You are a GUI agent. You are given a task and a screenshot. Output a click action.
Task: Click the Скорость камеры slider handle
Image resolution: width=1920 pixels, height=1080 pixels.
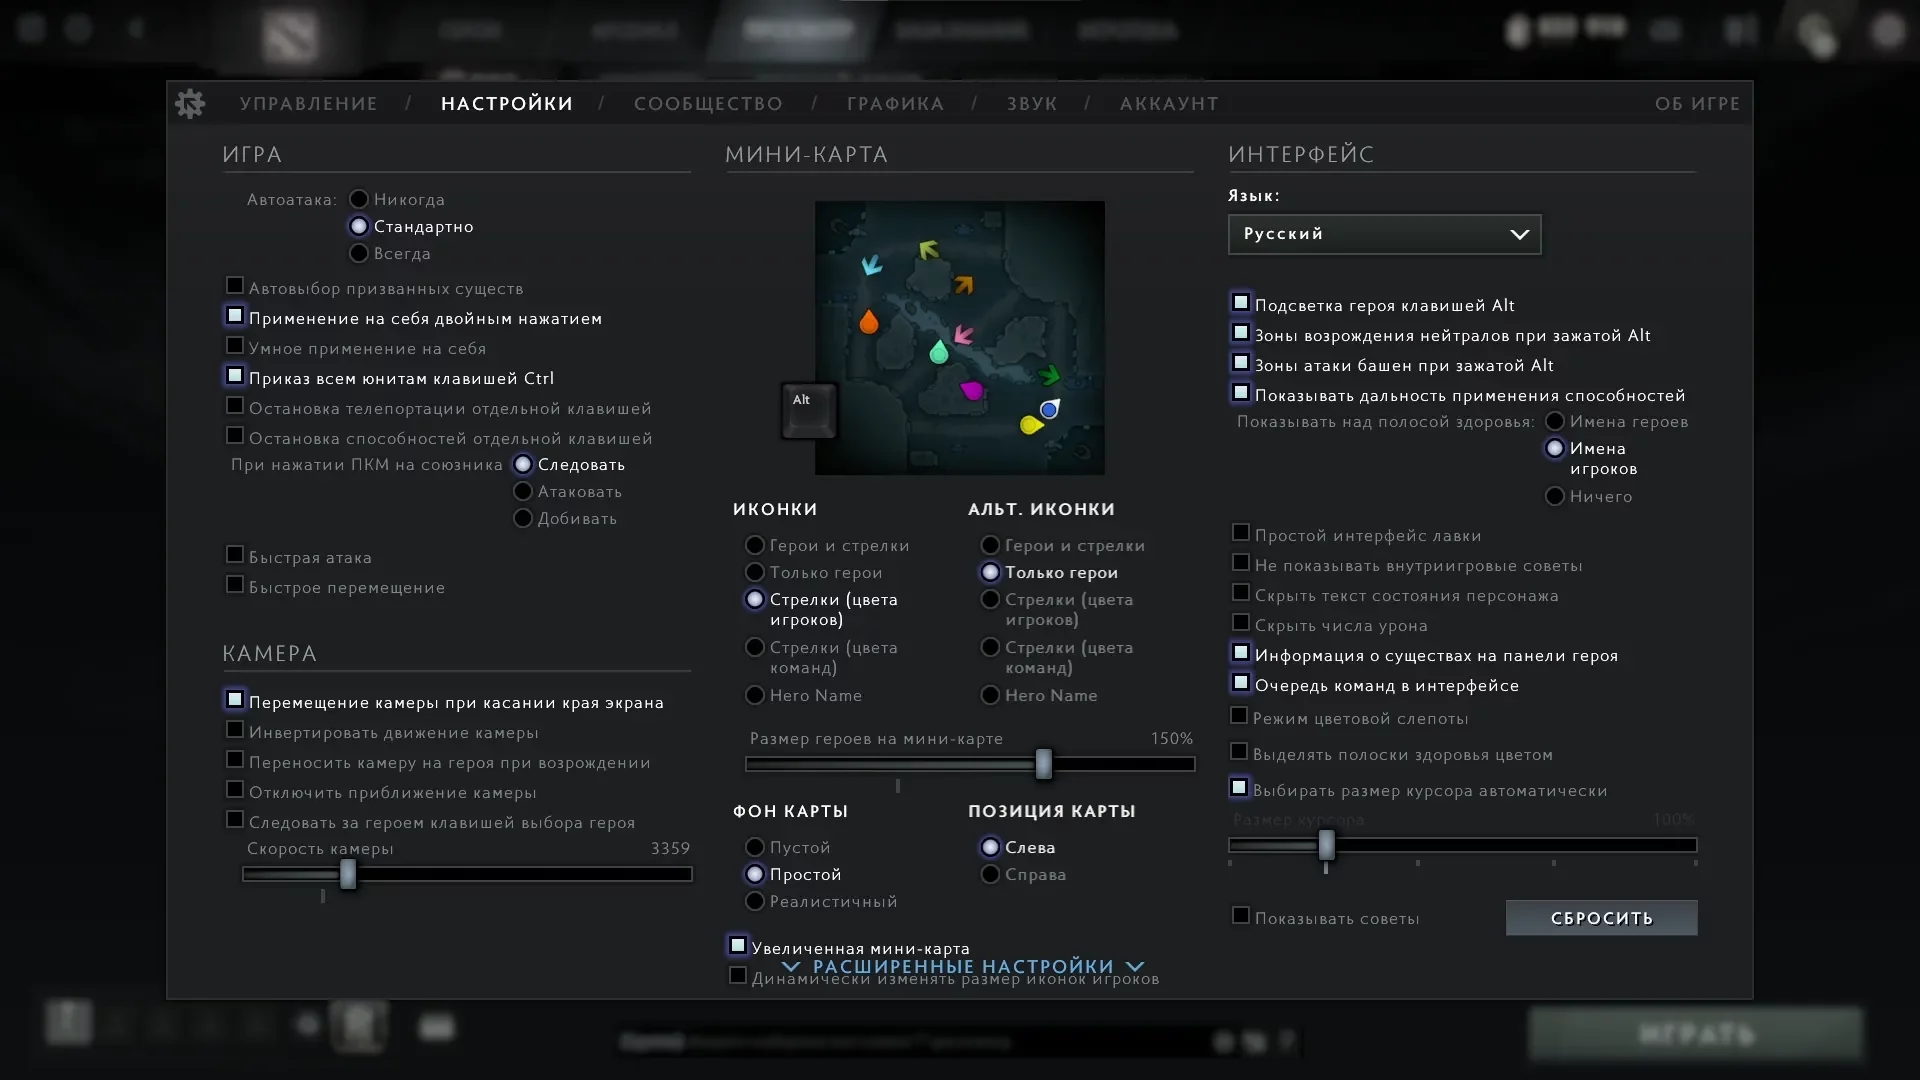(348, 874)
